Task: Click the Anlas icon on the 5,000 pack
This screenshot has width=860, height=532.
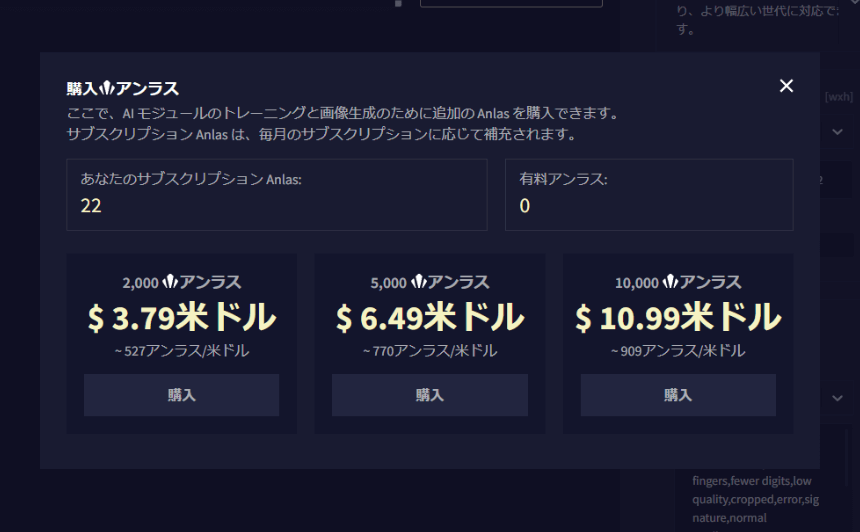Action: (418, 283)
